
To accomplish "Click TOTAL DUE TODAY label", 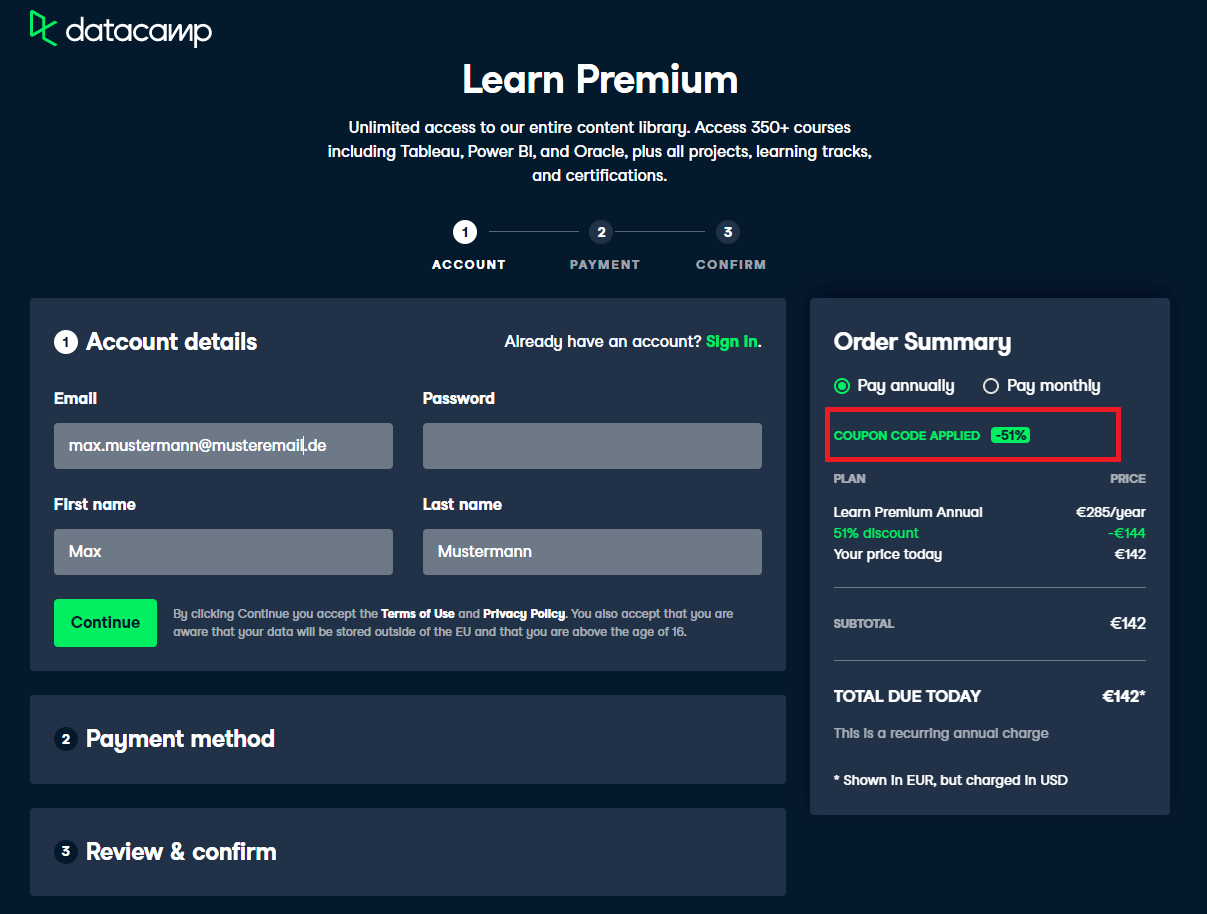I will (x=907, y=696).
